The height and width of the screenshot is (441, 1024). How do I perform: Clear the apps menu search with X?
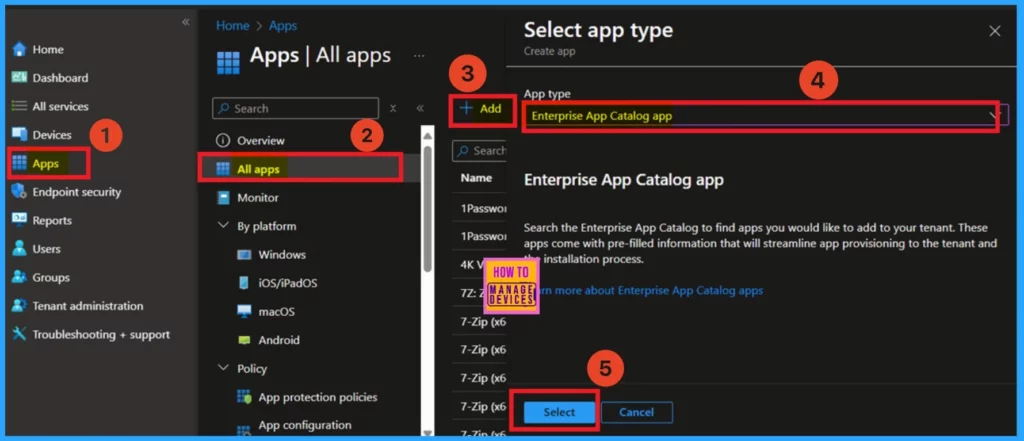(392, 108)
